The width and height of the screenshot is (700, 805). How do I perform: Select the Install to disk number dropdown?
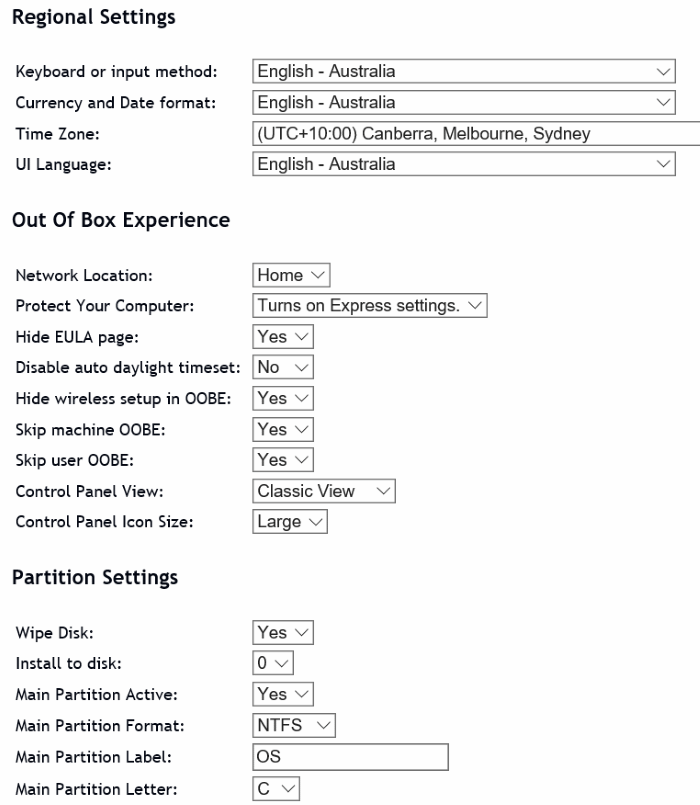(x=273, y=663)
